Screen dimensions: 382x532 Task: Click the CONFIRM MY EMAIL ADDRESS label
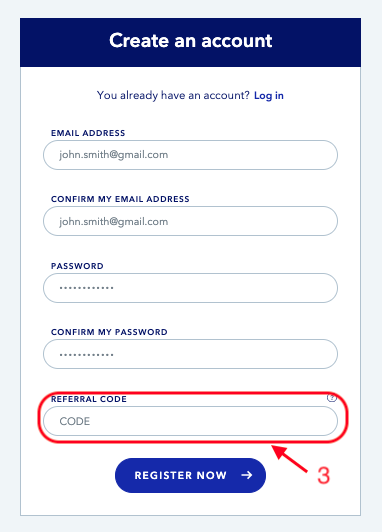coord(120,199)
